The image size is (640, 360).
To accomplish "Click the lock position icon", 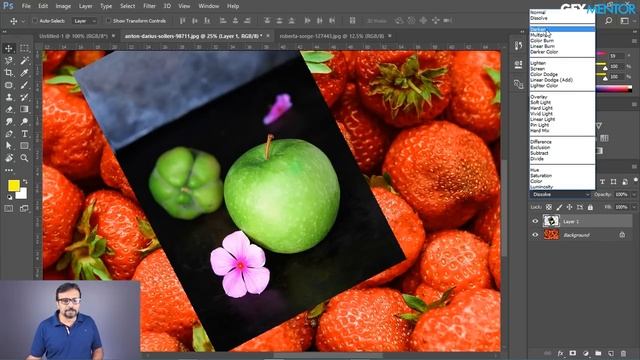I will click(569, 207).
